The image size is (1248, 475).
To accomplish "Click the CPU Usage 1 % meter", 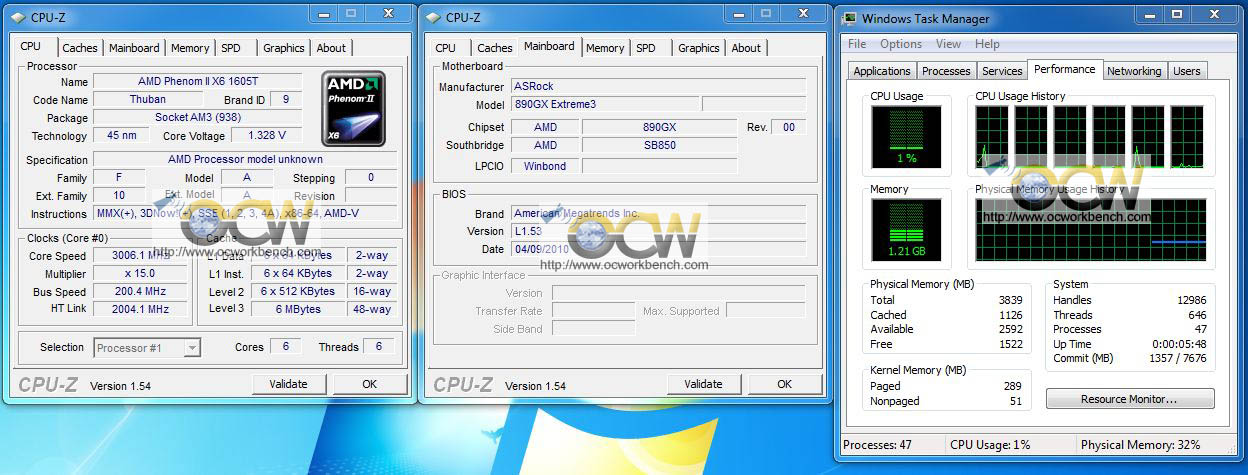I will tap(906, 137).
